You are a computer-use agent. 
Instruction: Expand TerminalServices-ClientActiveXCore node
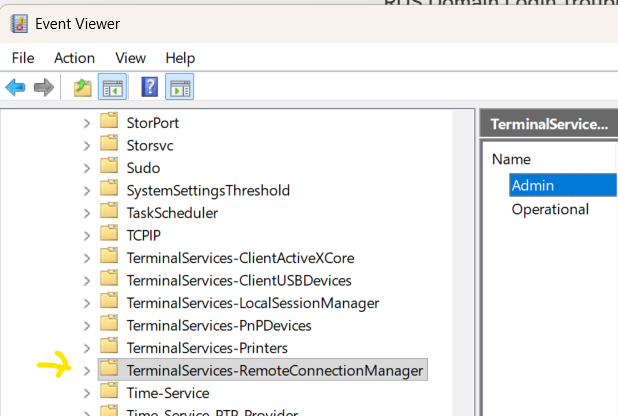click(87, 258)
